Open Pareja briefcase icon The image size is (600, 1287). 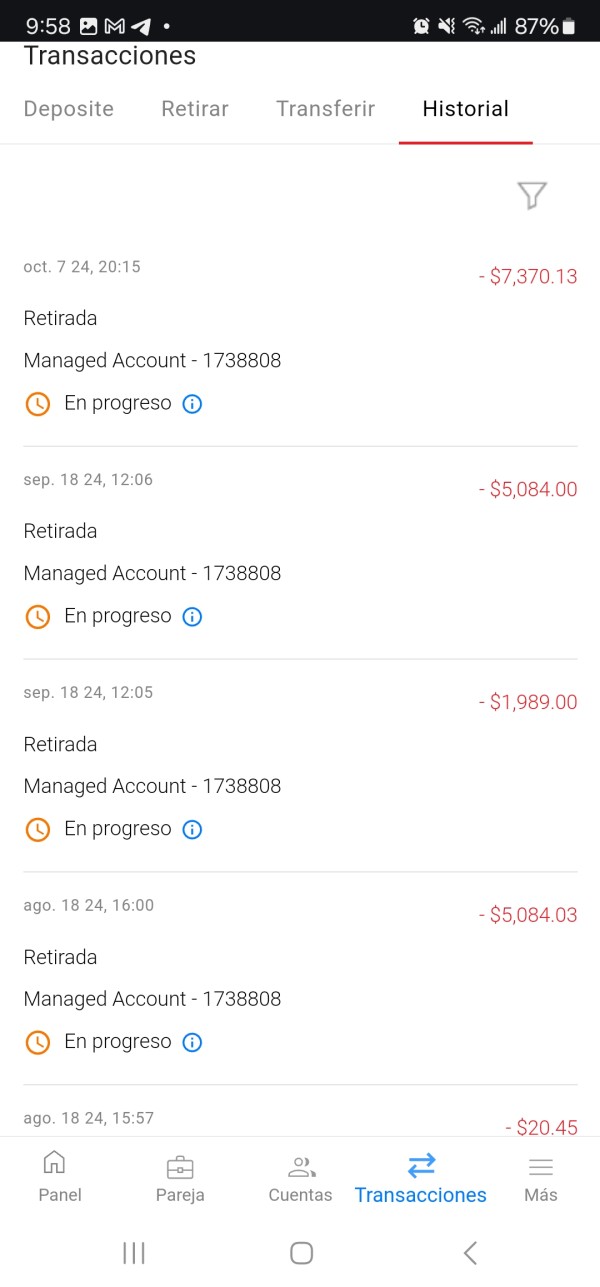[x=180, y=1166]
